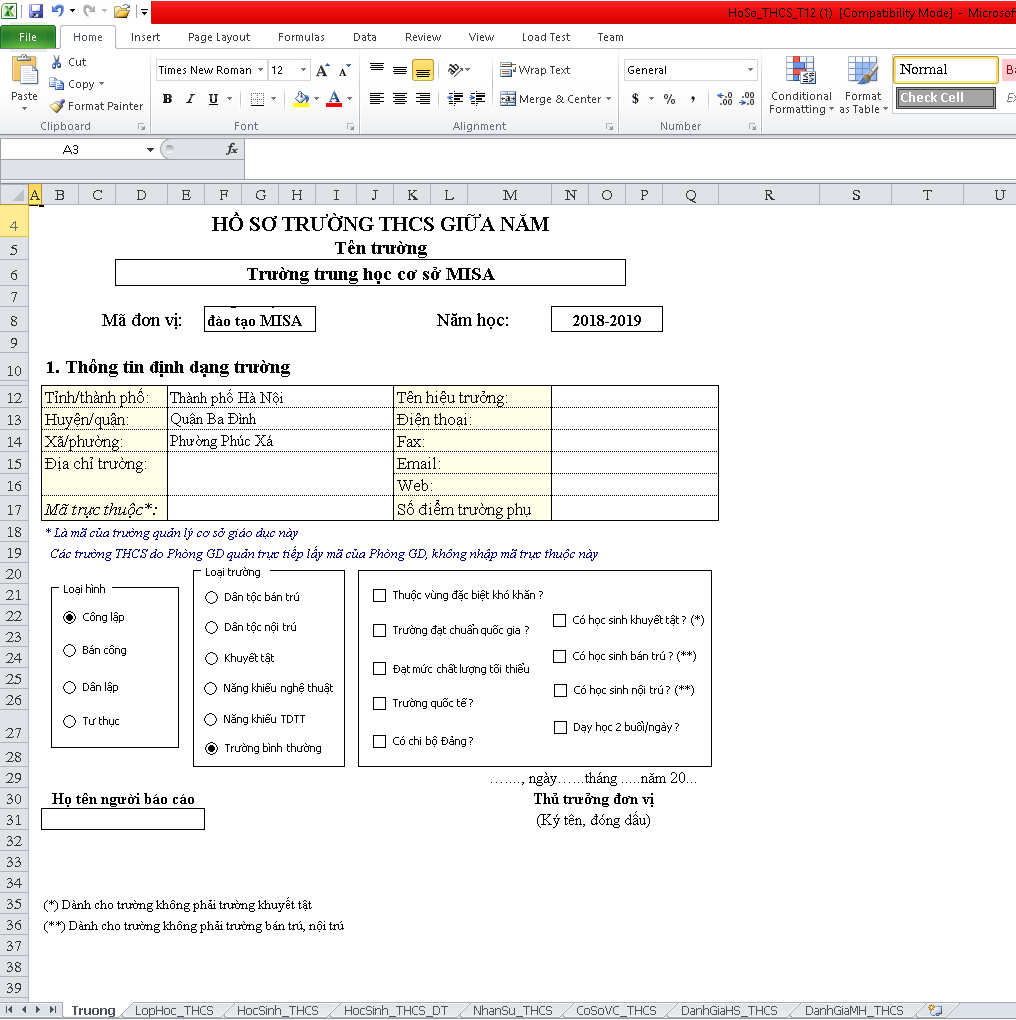
Task: Click the red Font Color swatch
Action: pos(334,99)
